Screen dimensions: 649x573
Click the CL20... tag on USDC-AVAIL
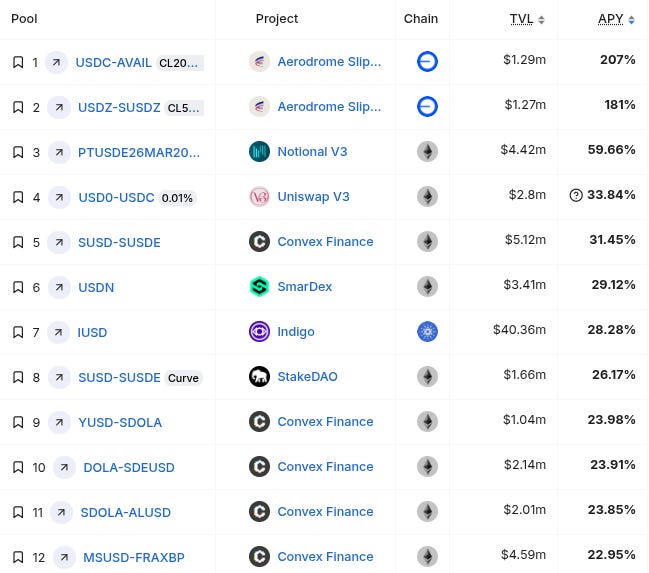[180, 63]
